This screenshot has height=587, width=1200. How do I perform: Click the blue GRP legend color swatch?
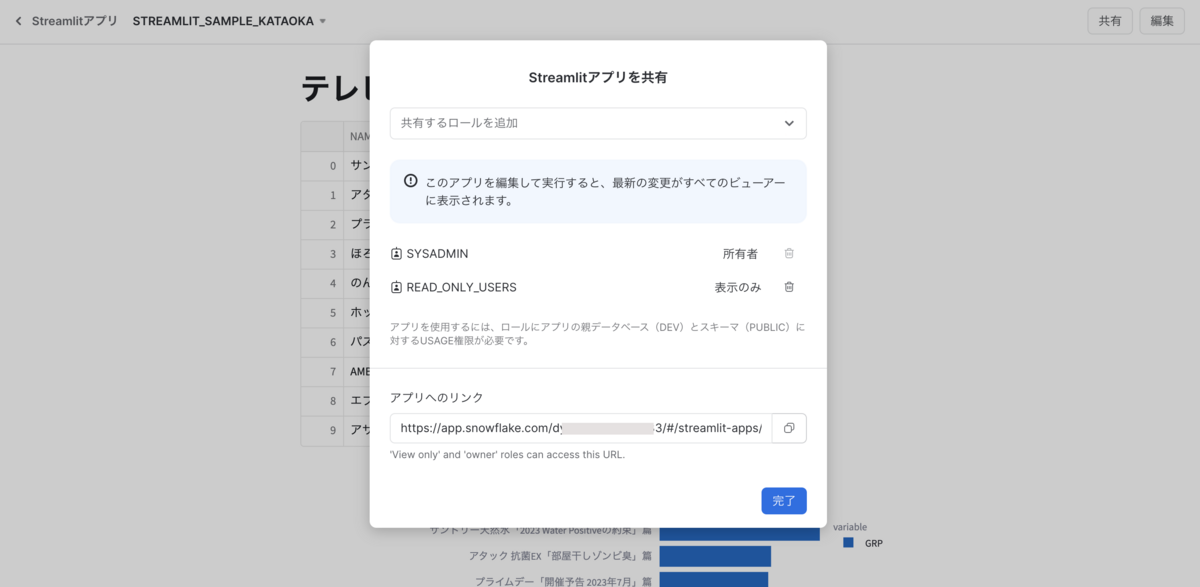[849, 543]
